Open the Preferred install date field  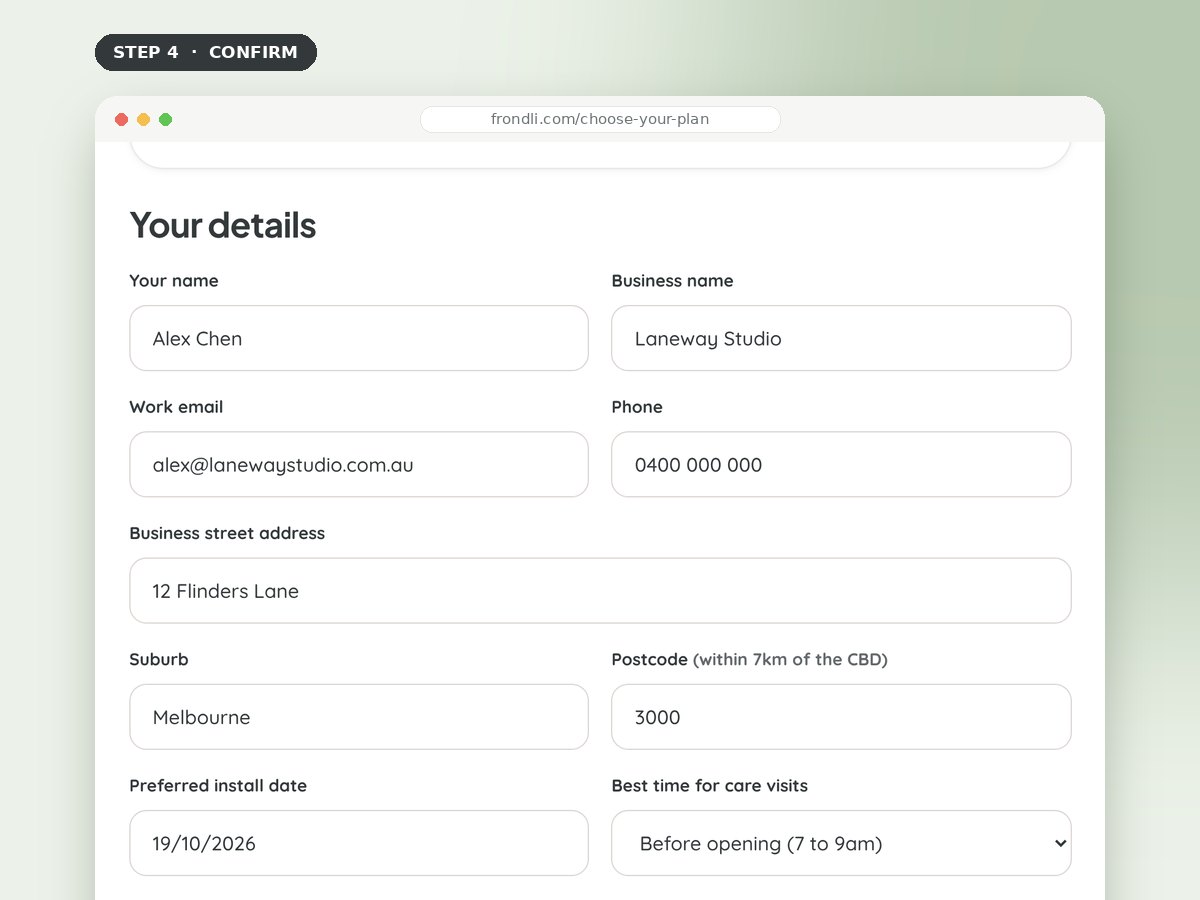(x=359, y=843)
